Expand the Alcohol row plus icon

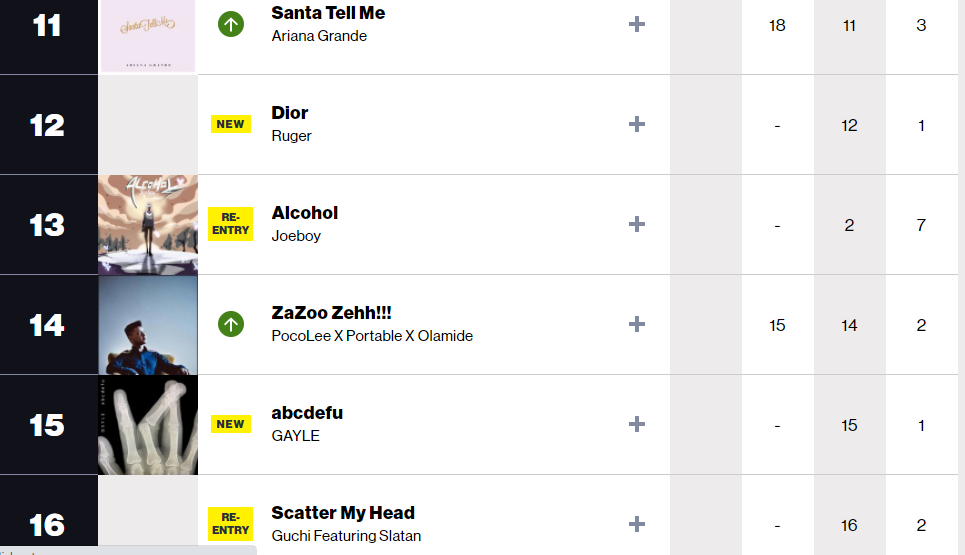coord(636,224)
